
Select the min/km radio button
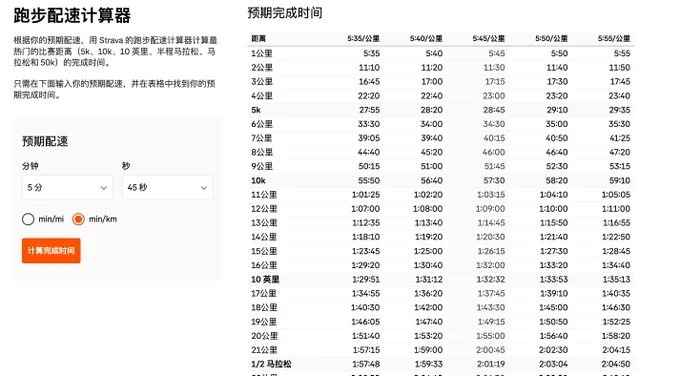point(78,219)
